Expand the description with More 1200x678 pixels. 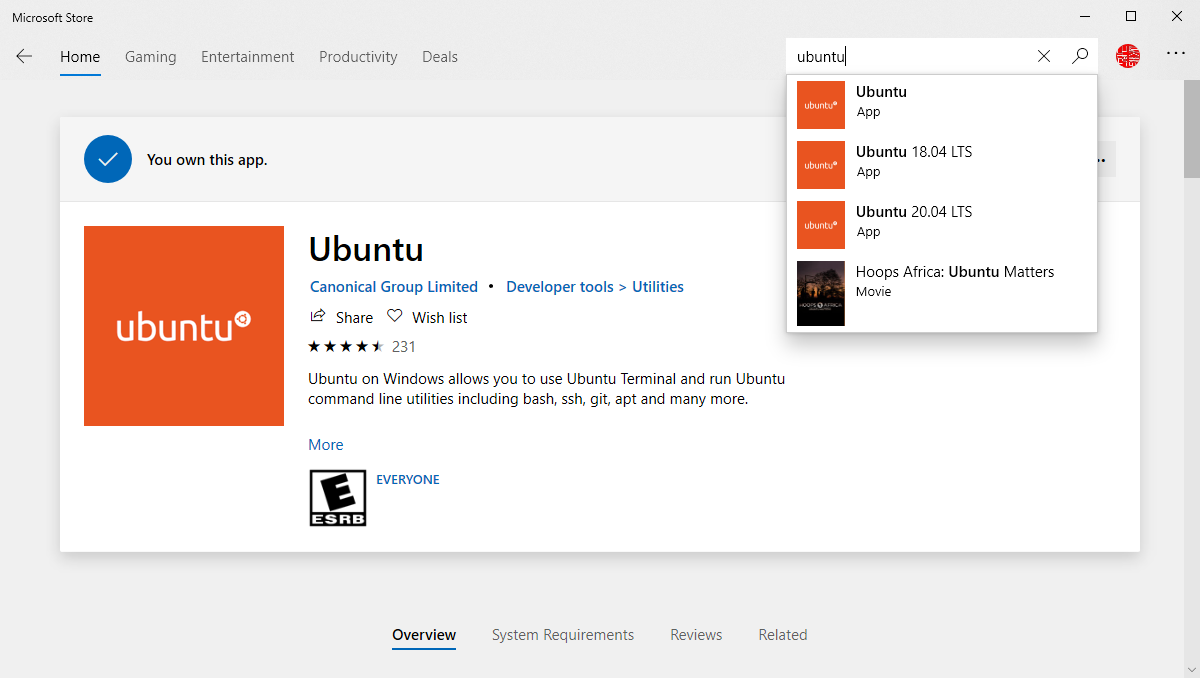coord(326,445)
